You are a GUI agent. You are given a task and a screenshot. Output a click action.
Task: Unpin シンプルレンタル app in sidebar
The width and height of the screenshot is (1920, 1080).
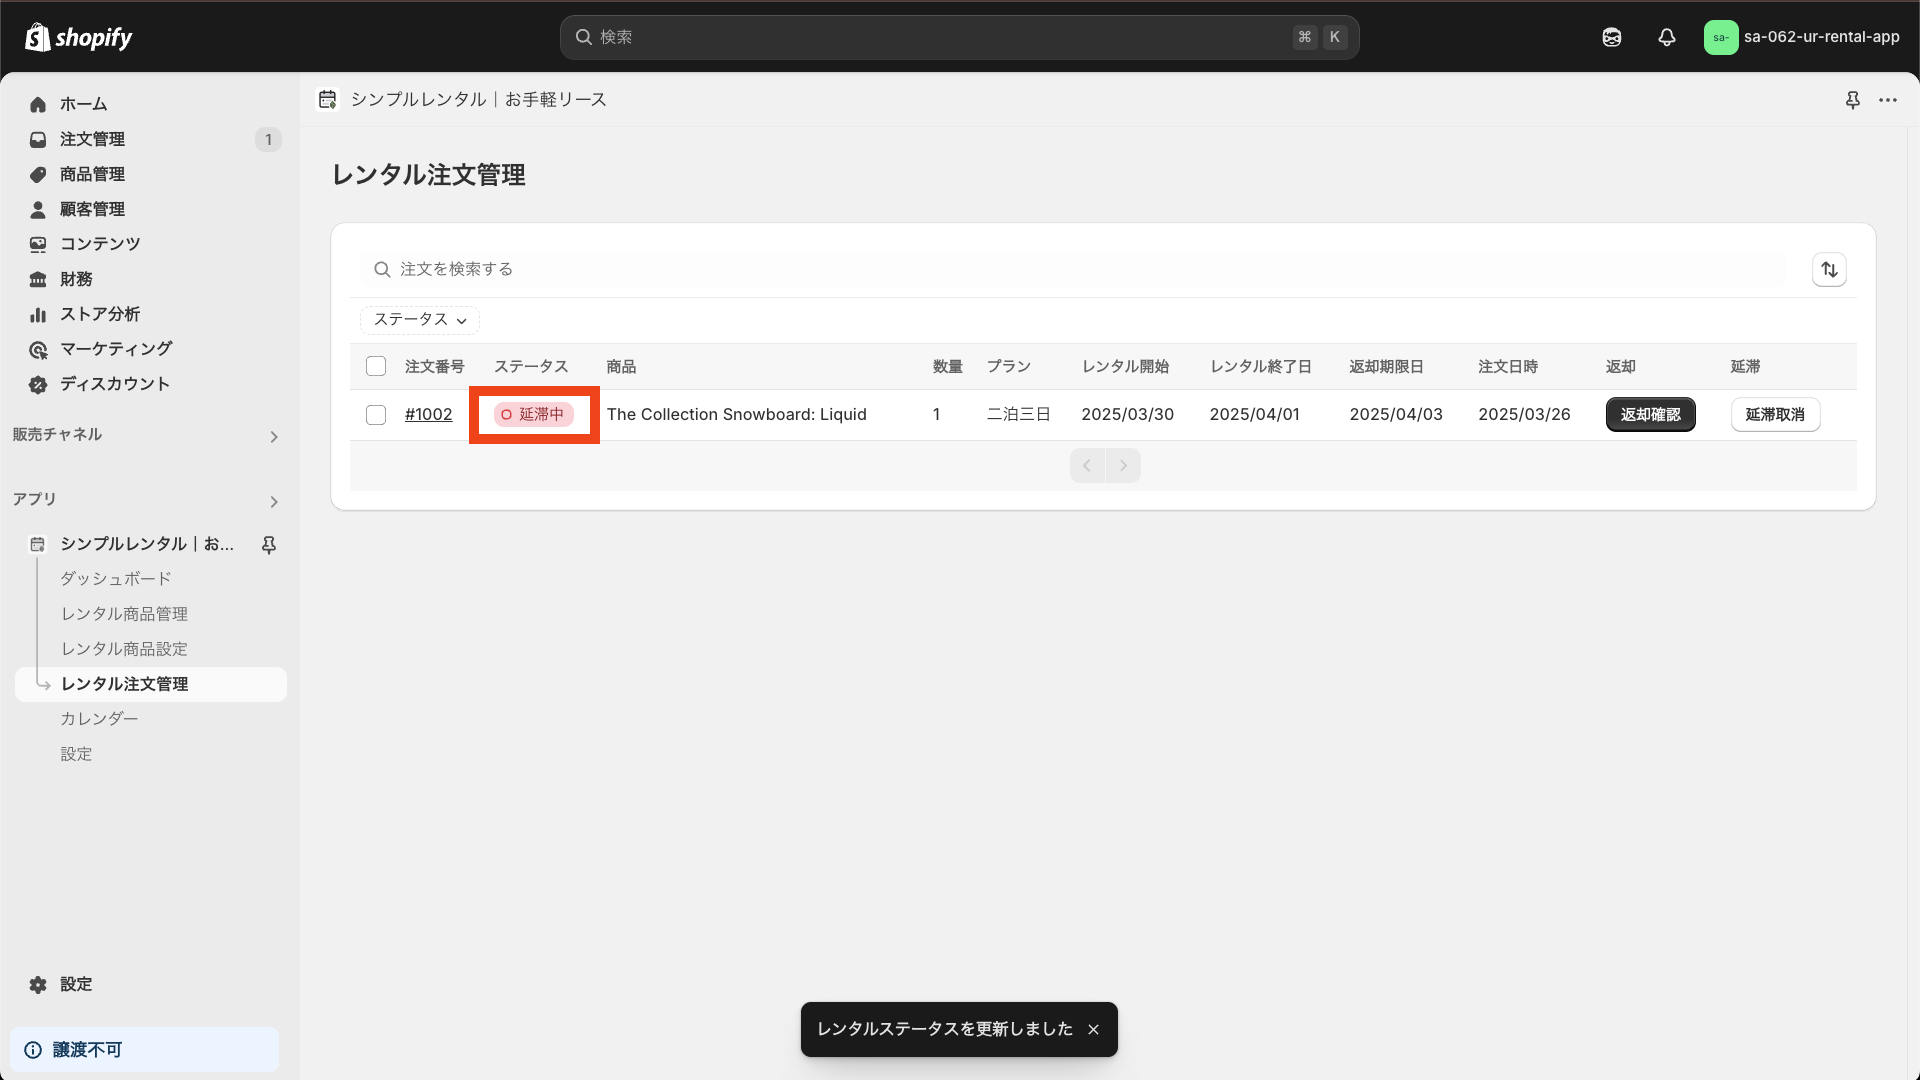pyautogui.click(x=268, y=544)
